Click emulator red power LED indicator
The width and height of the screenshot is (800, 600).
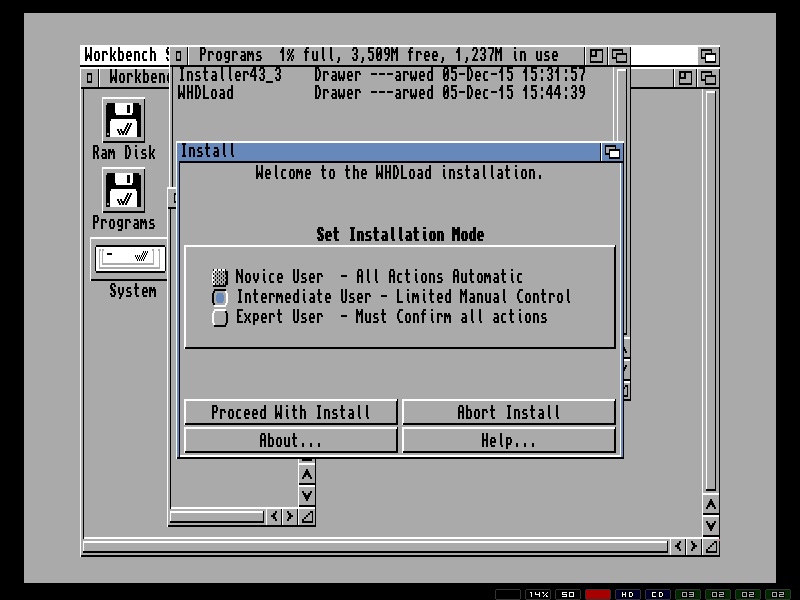click(598, 594)
